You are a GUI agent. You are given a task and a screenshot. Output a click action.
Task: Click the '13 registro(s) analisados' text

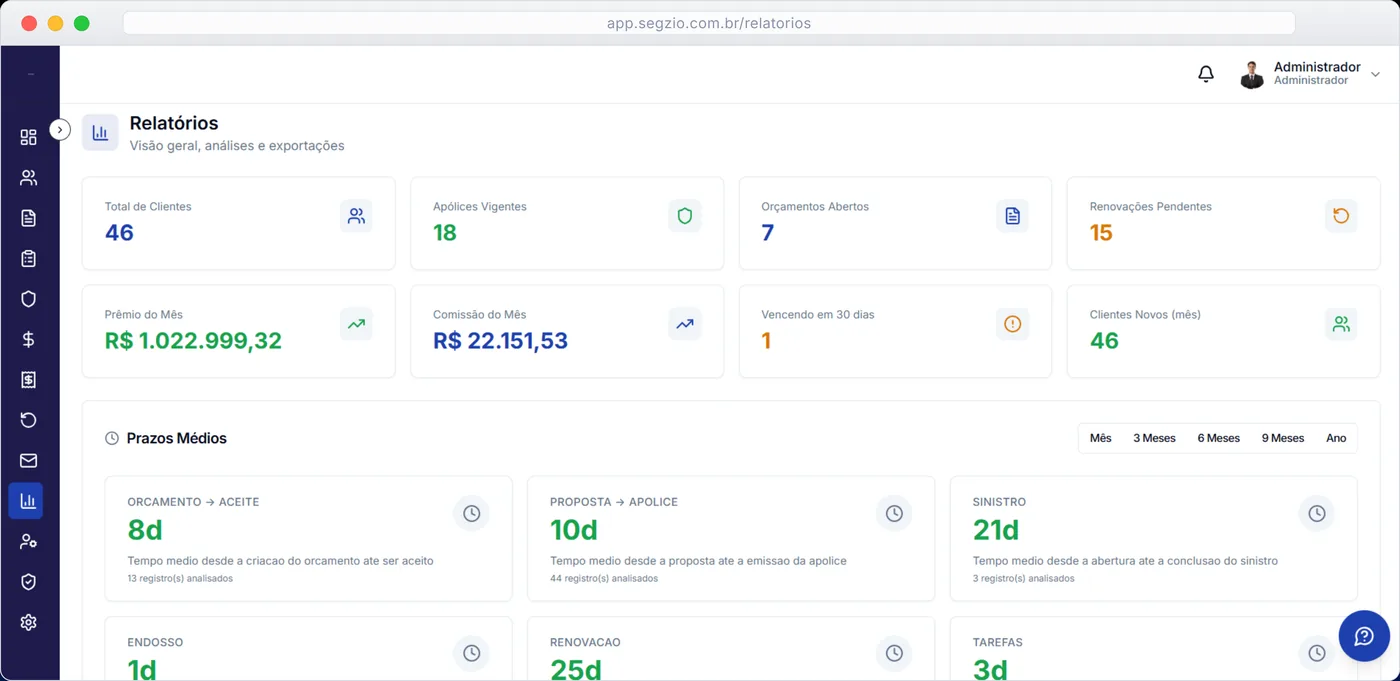[x=180, y=578]
